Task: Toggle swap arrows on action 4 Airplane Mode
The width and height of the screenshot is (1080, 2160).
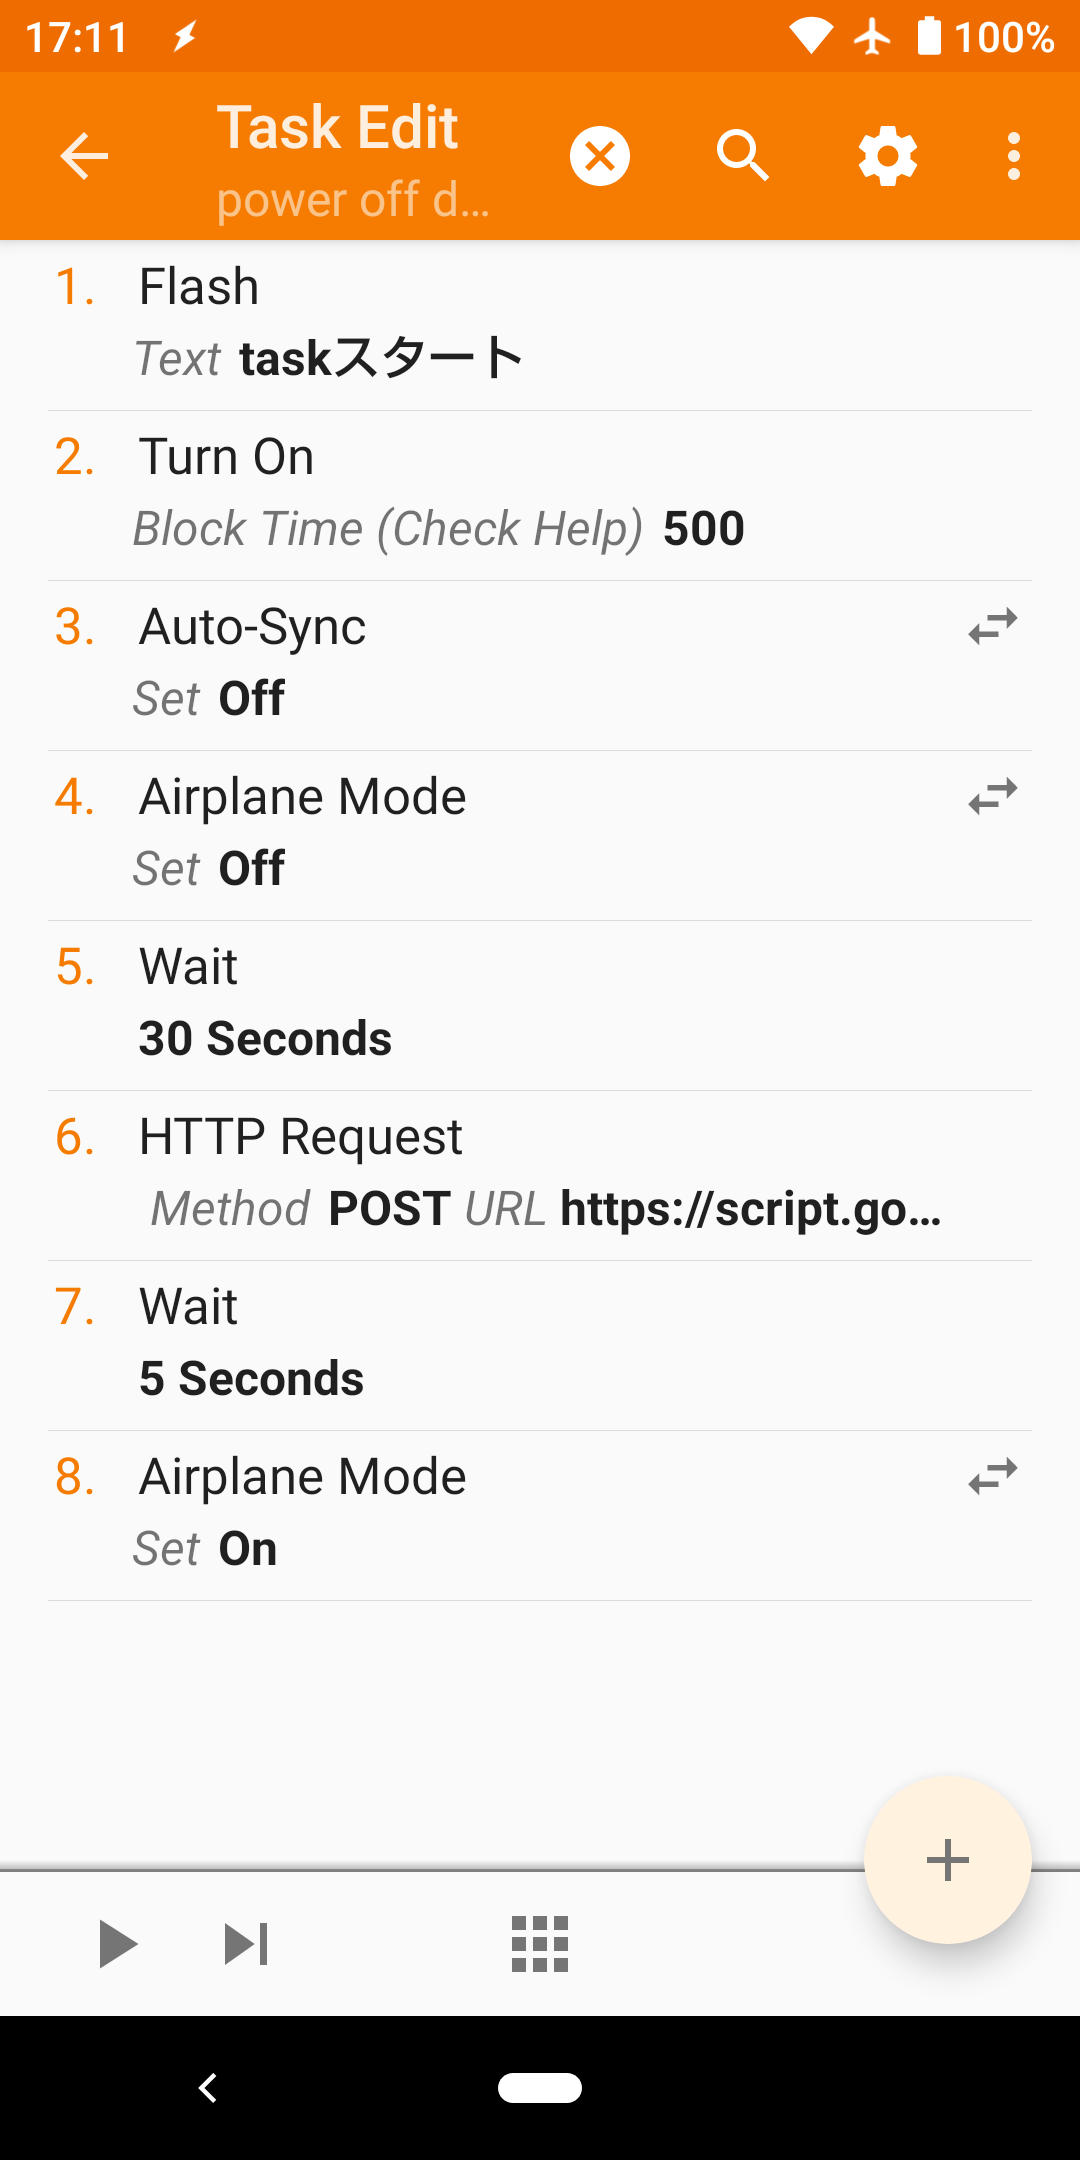Action: 992,797
